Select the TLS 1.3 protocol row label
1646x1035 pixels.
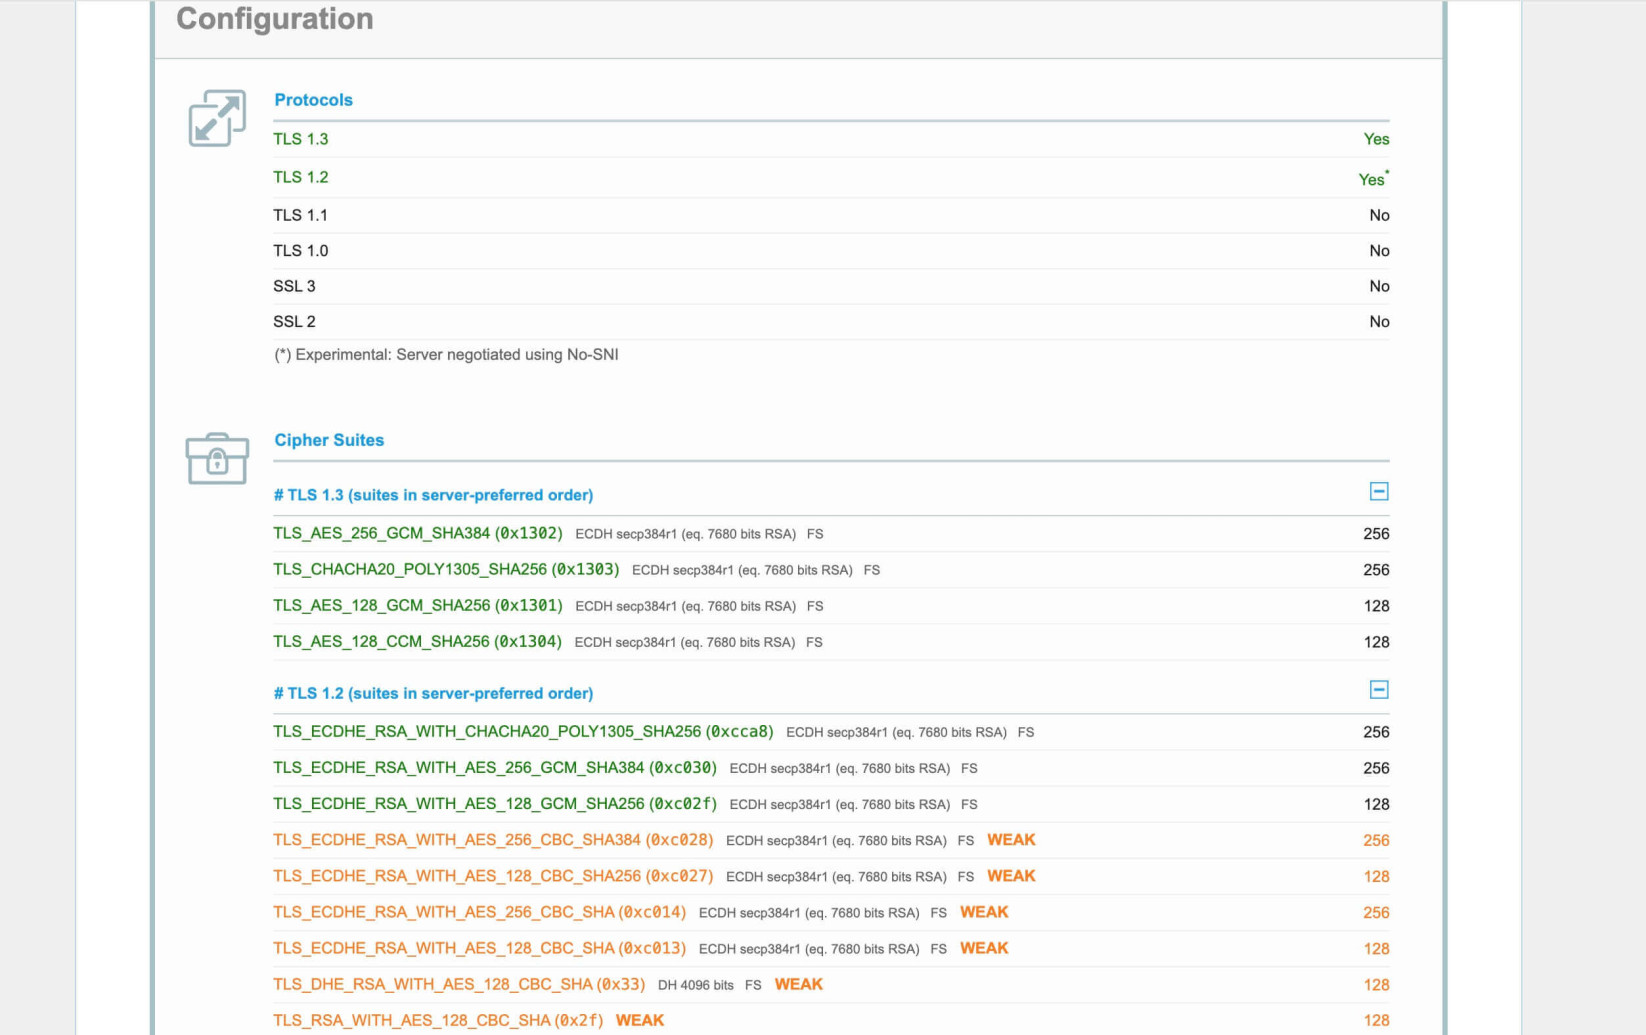click(301, 139)
